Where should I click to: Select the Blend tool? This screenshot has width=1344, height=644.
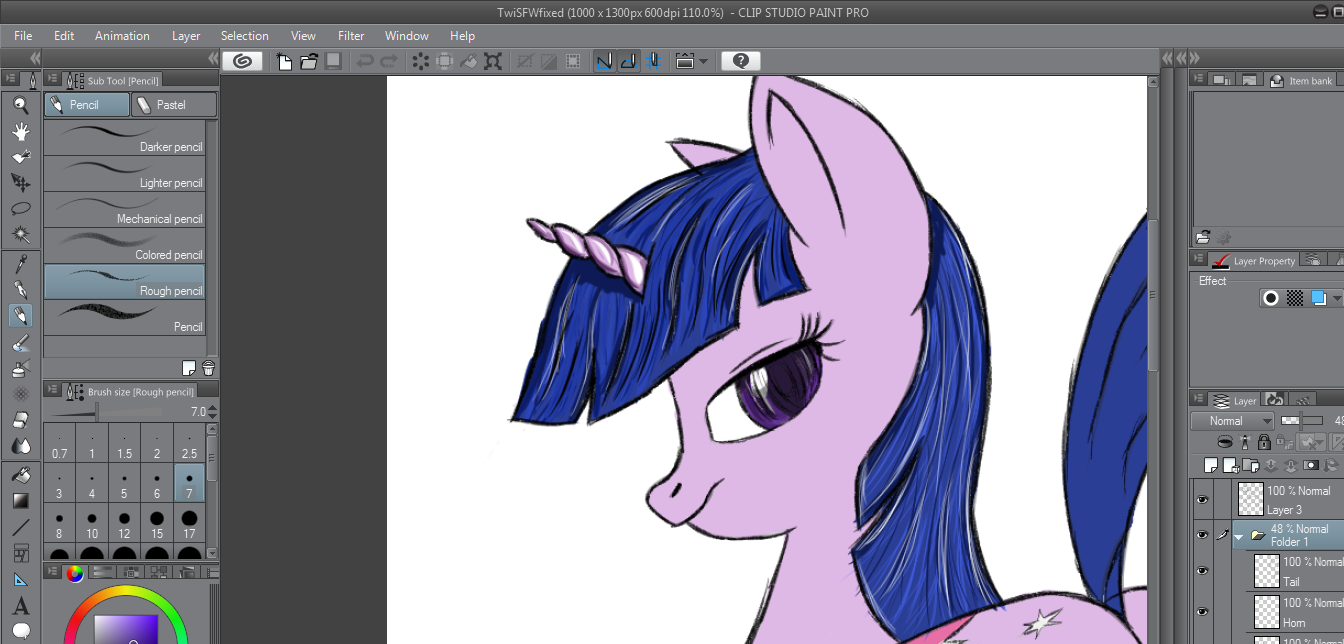click(x=21, y=446)
